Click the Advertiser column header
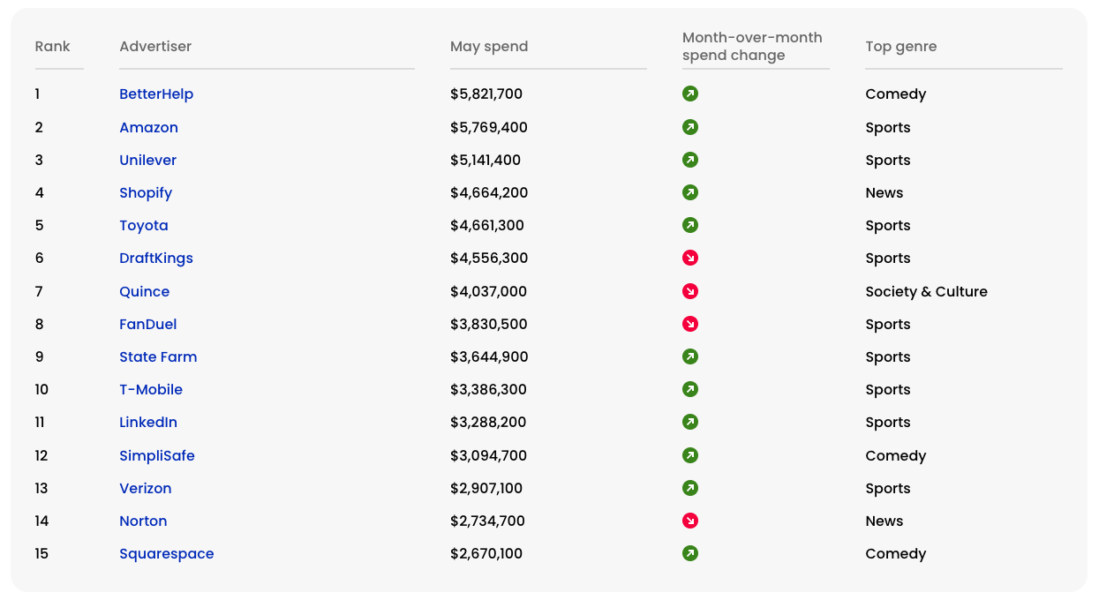The image size is (1099, 600). click(x=155, y=47)
